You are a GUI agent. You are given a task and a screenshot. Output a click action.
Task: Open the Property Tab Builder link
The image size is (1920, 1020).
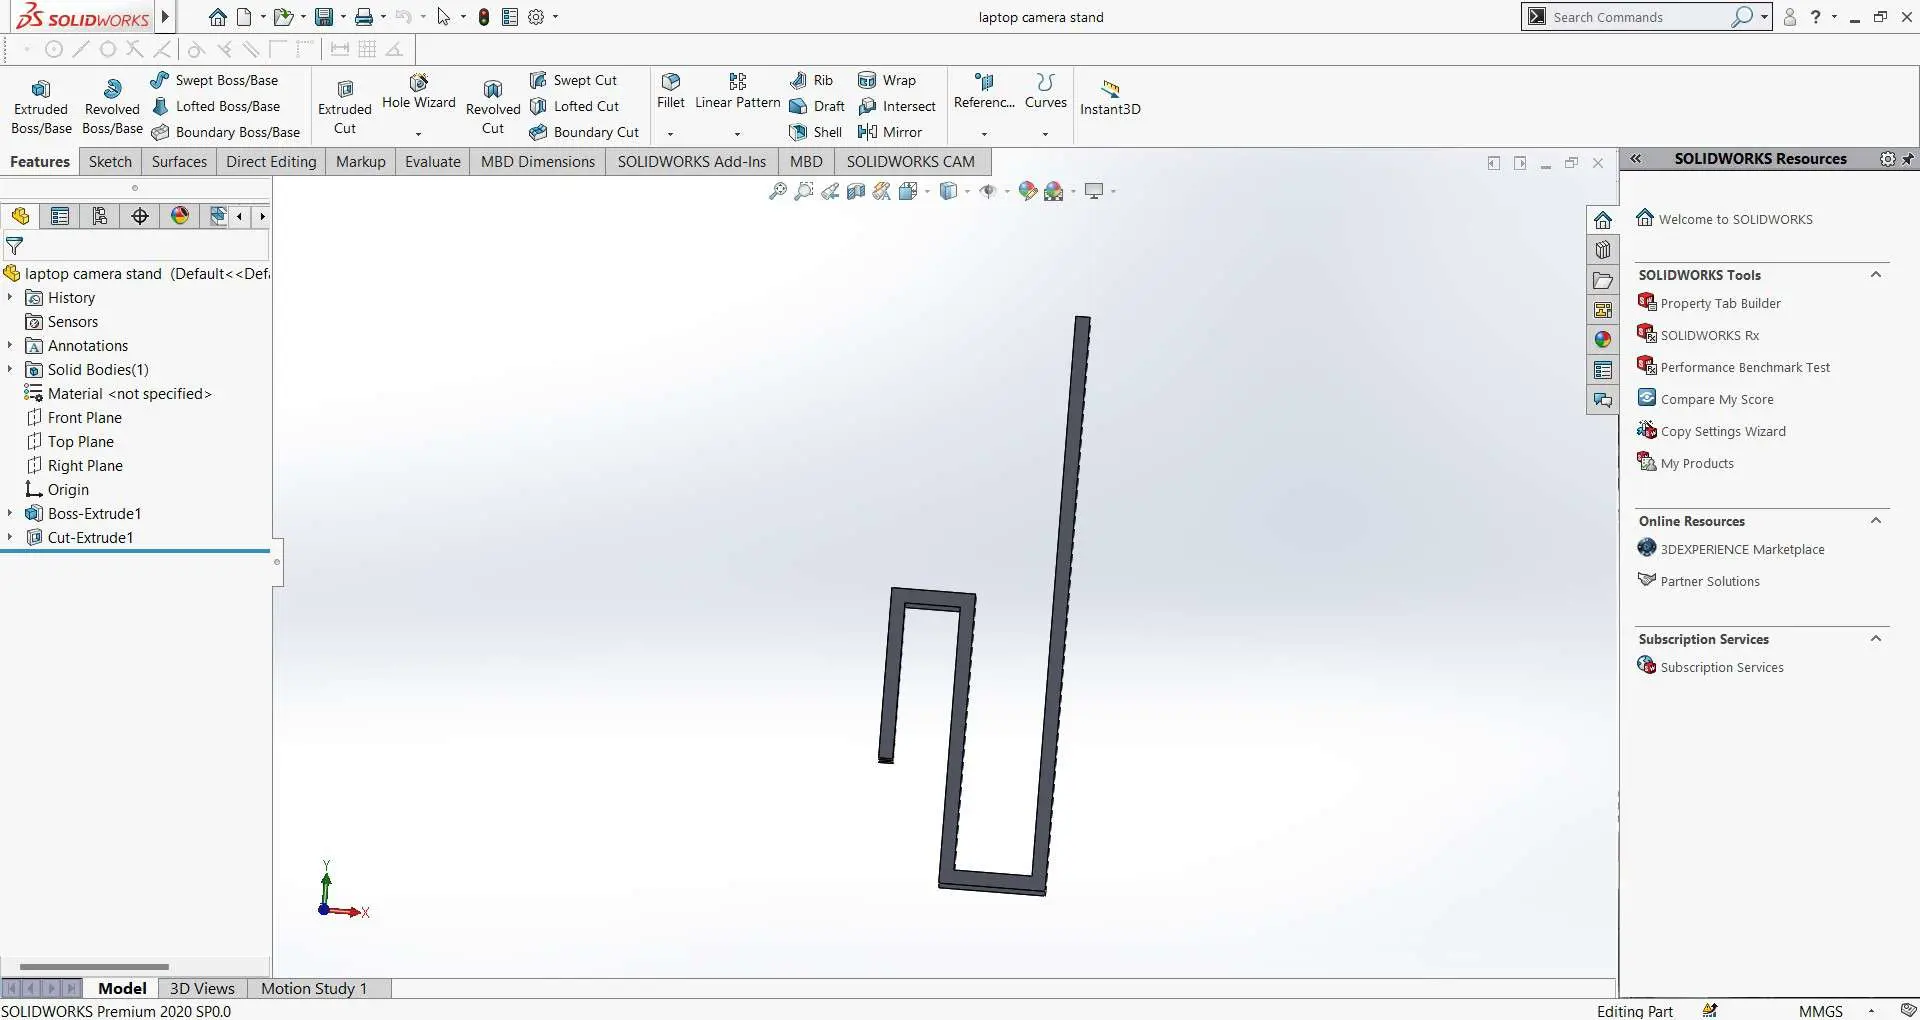coord(1720,304)
